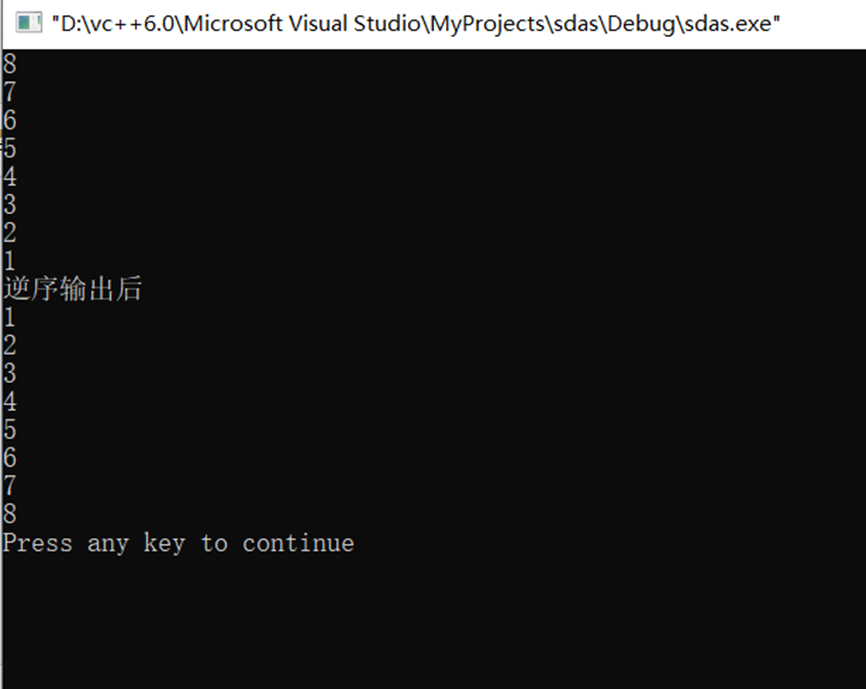This screenshot has width=866, height=689.
Task: Click the 6 in the descending number list
Action: (10, 120)
